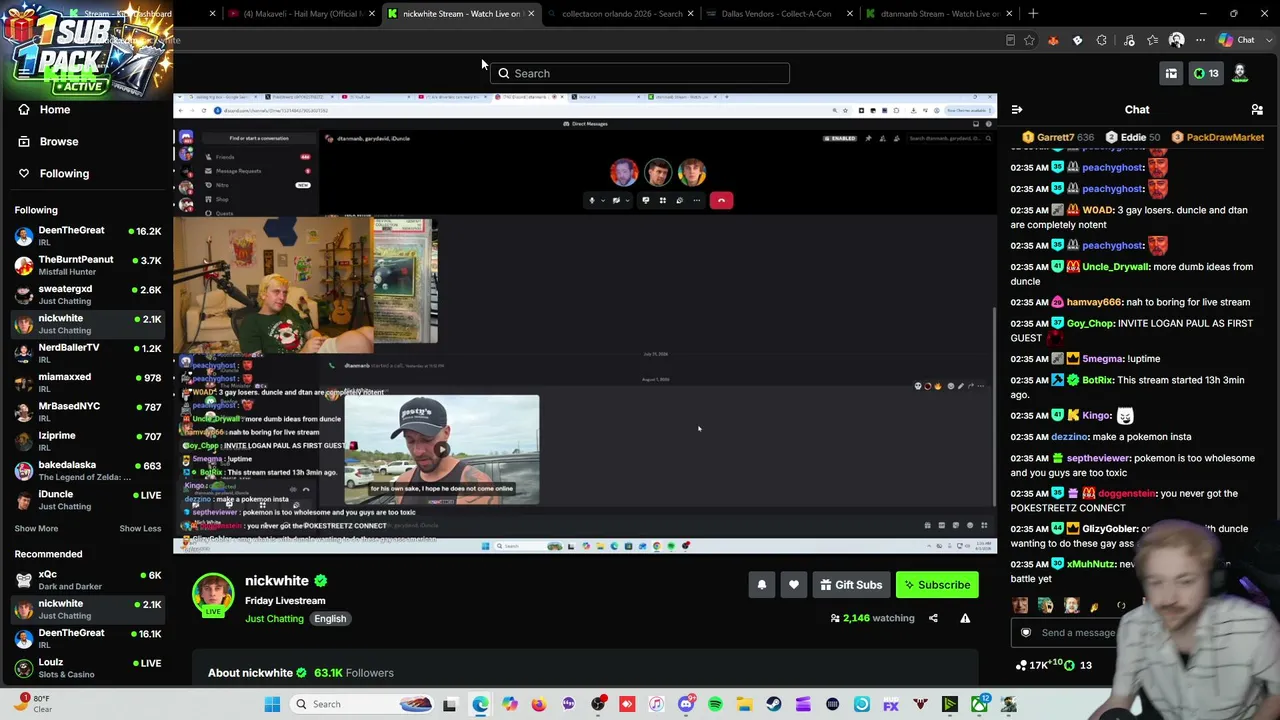The image size is (1280, 720).
Task: Go to Browse in the sidebar
Action: click(x=59, y=141)
